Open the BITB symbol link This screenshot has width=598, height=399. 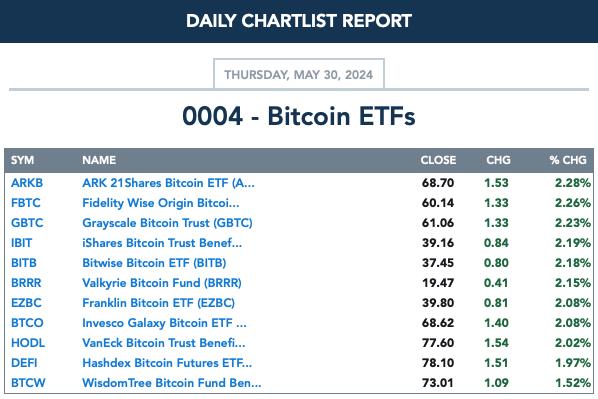coord(24,263)
